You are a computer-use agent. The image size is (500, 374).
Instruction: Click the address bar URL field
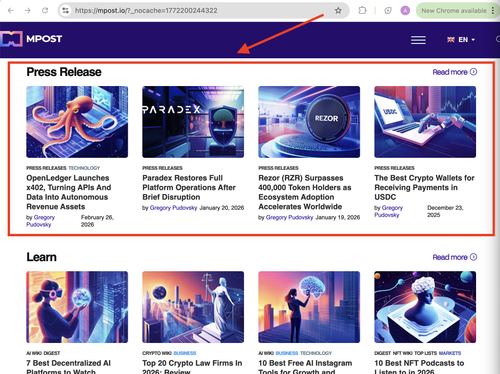click(202, 11)
